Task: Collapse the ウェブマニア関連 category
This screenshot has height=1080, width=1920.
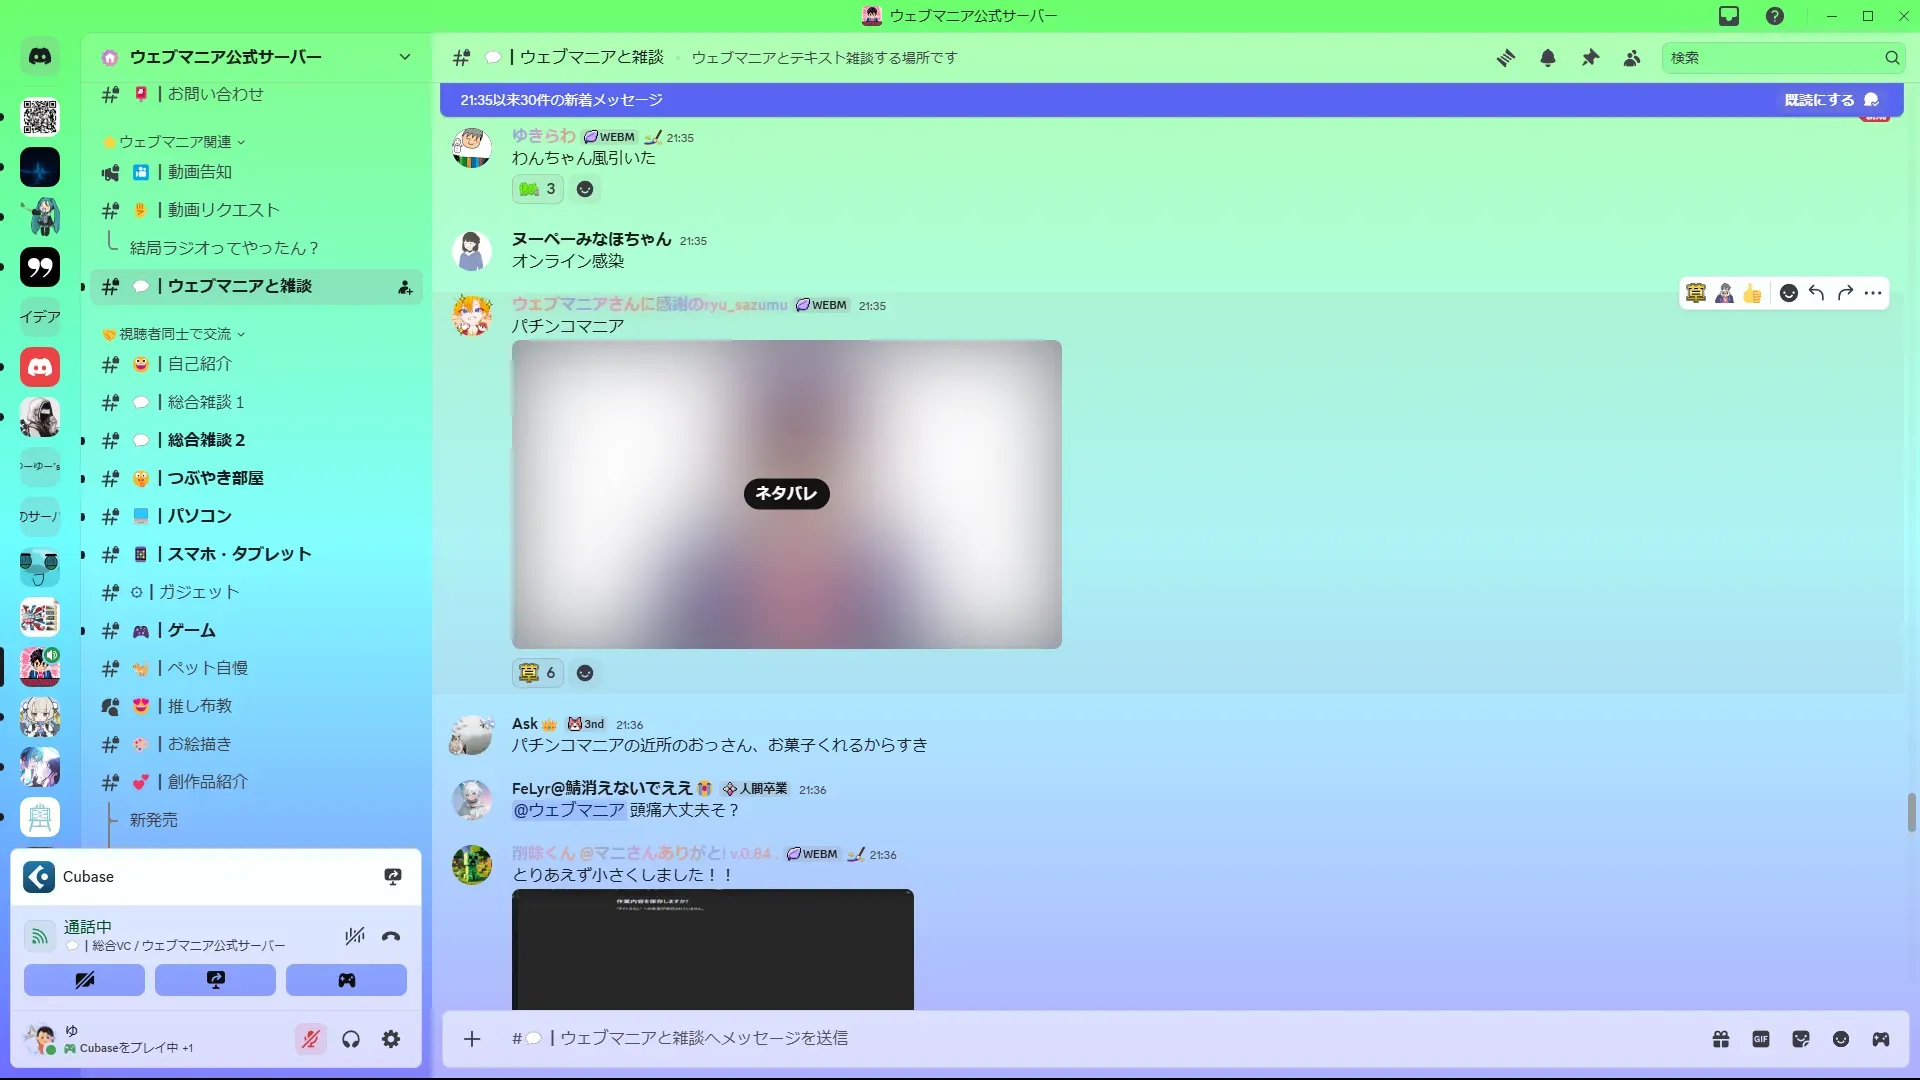Action: (175, 142)
